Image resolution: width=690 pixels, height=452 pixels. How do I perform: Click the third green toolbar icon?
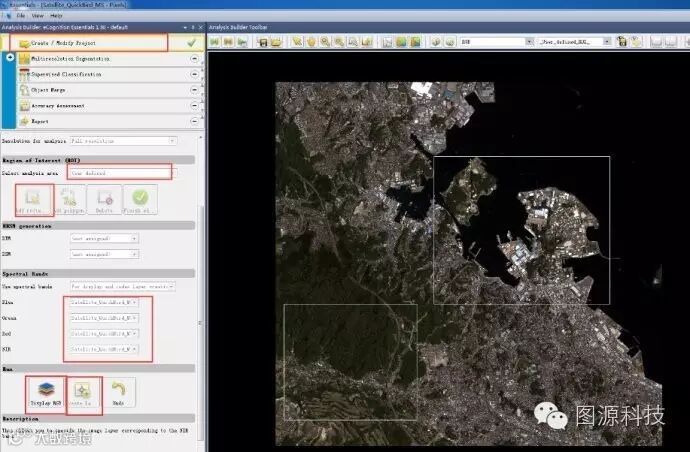(x=242, y=42)
